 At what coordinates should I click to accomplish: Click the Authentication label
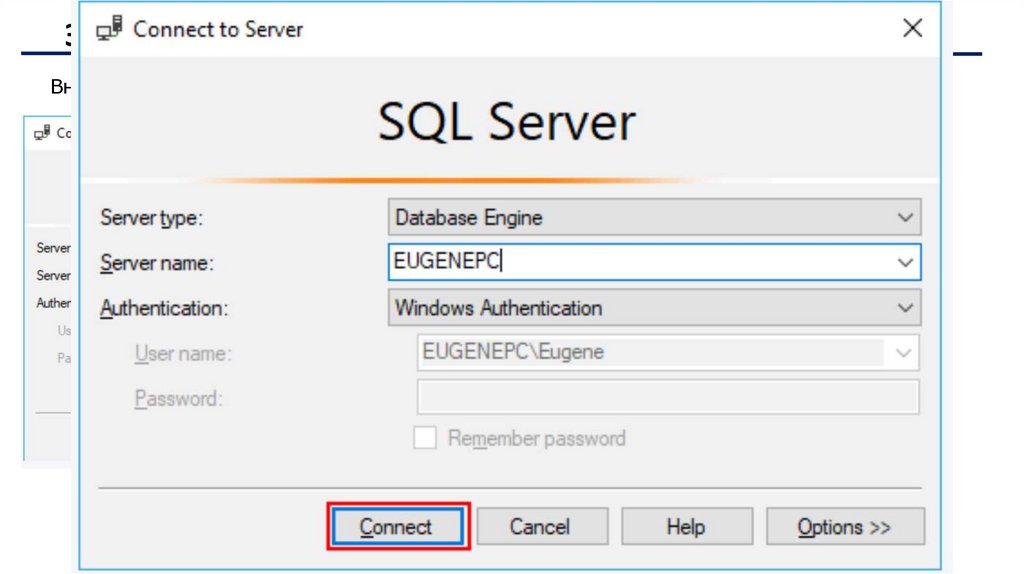[x=164, y=309]
